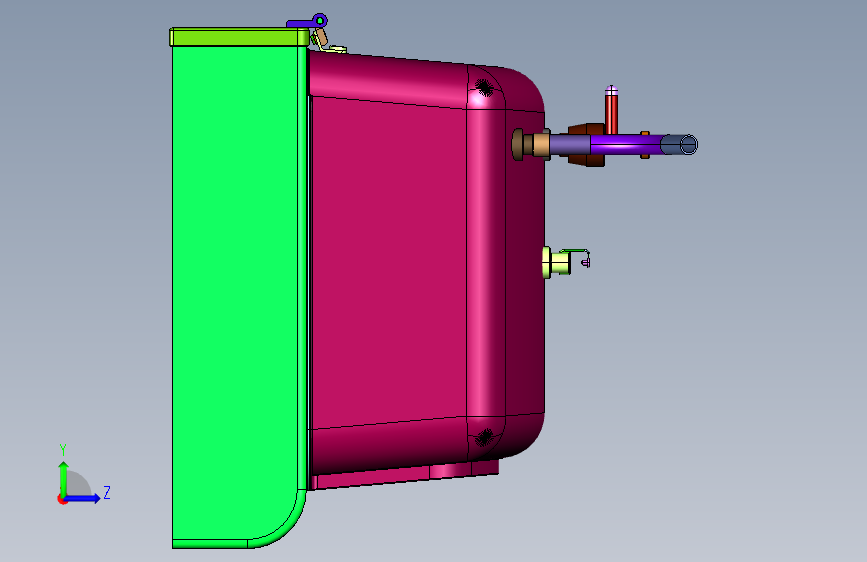Select the pale yellow valve fitting on the tank side
The image size is (867, 562).
(556, 262)
